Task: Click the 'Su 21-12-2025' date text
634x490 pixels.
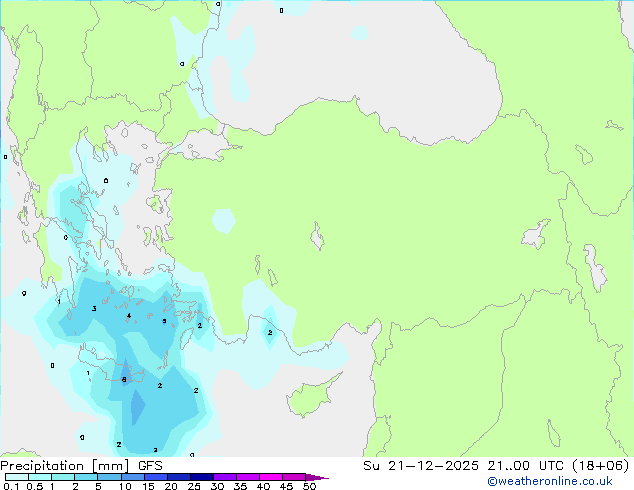Action: point(421,466)
